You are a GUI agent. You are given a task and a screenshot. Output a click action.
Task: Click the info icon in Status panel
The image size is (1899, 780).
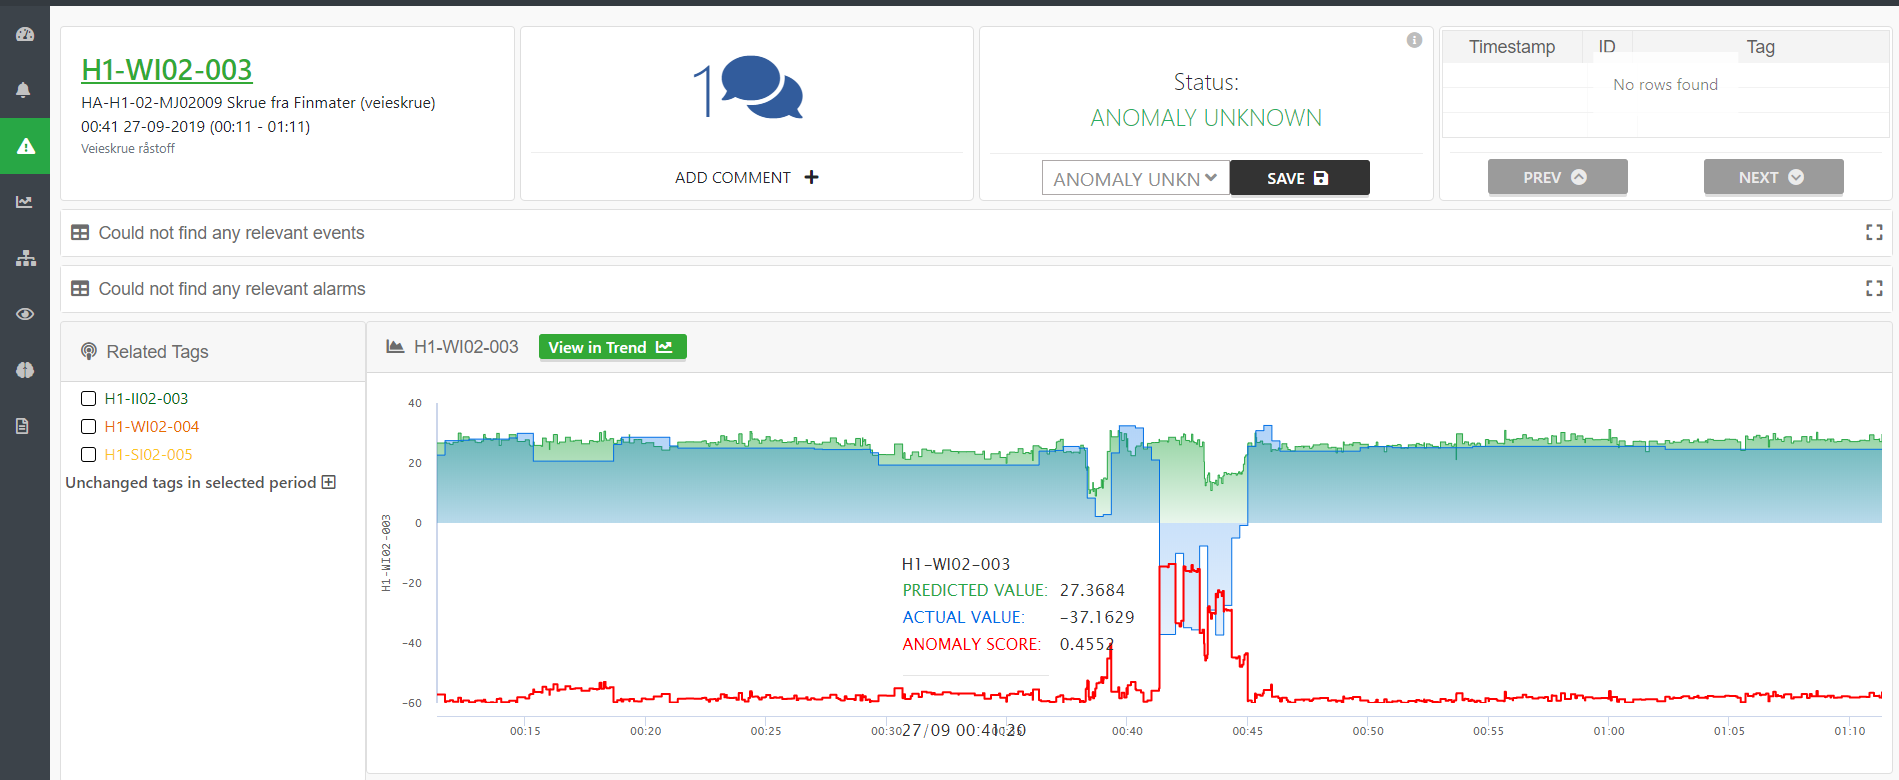tap(1414, 40)
